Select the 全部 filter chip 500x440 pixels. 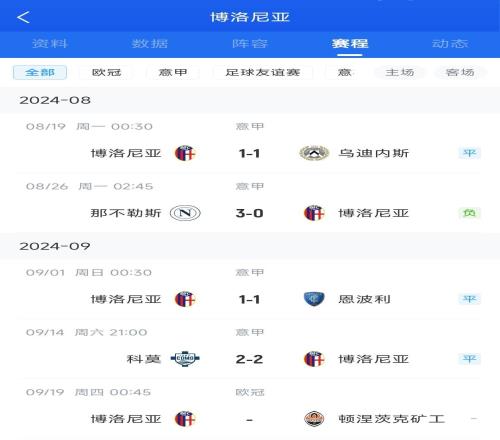[40, 72]
